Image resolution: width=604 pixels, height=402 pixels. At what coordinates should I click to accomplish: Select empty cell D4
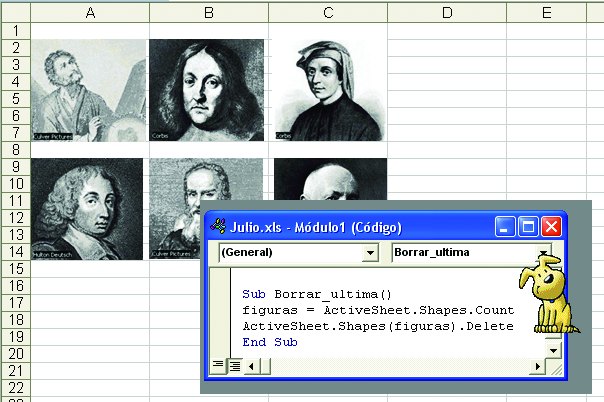pos(447,82)
